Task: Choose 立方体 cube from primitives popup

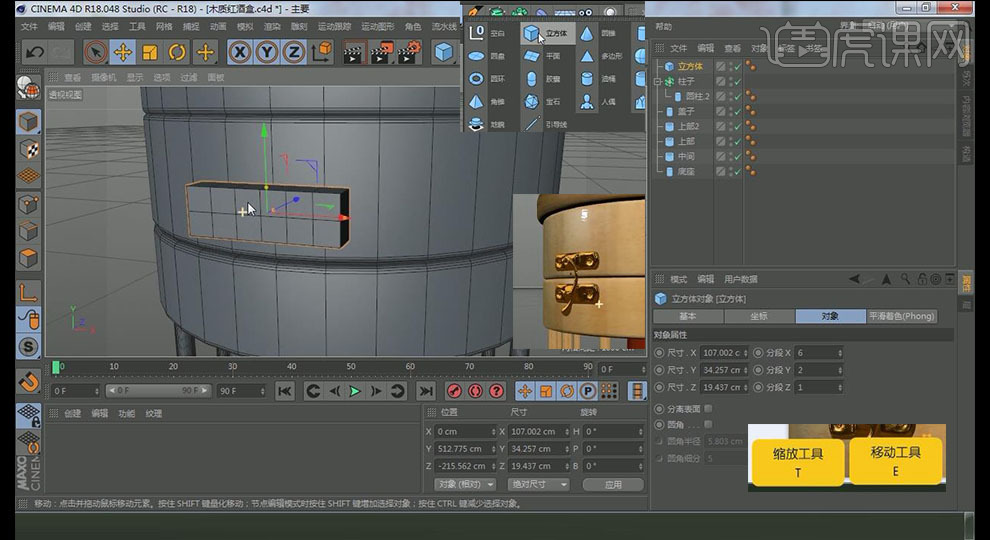Action: coord(547,33)
